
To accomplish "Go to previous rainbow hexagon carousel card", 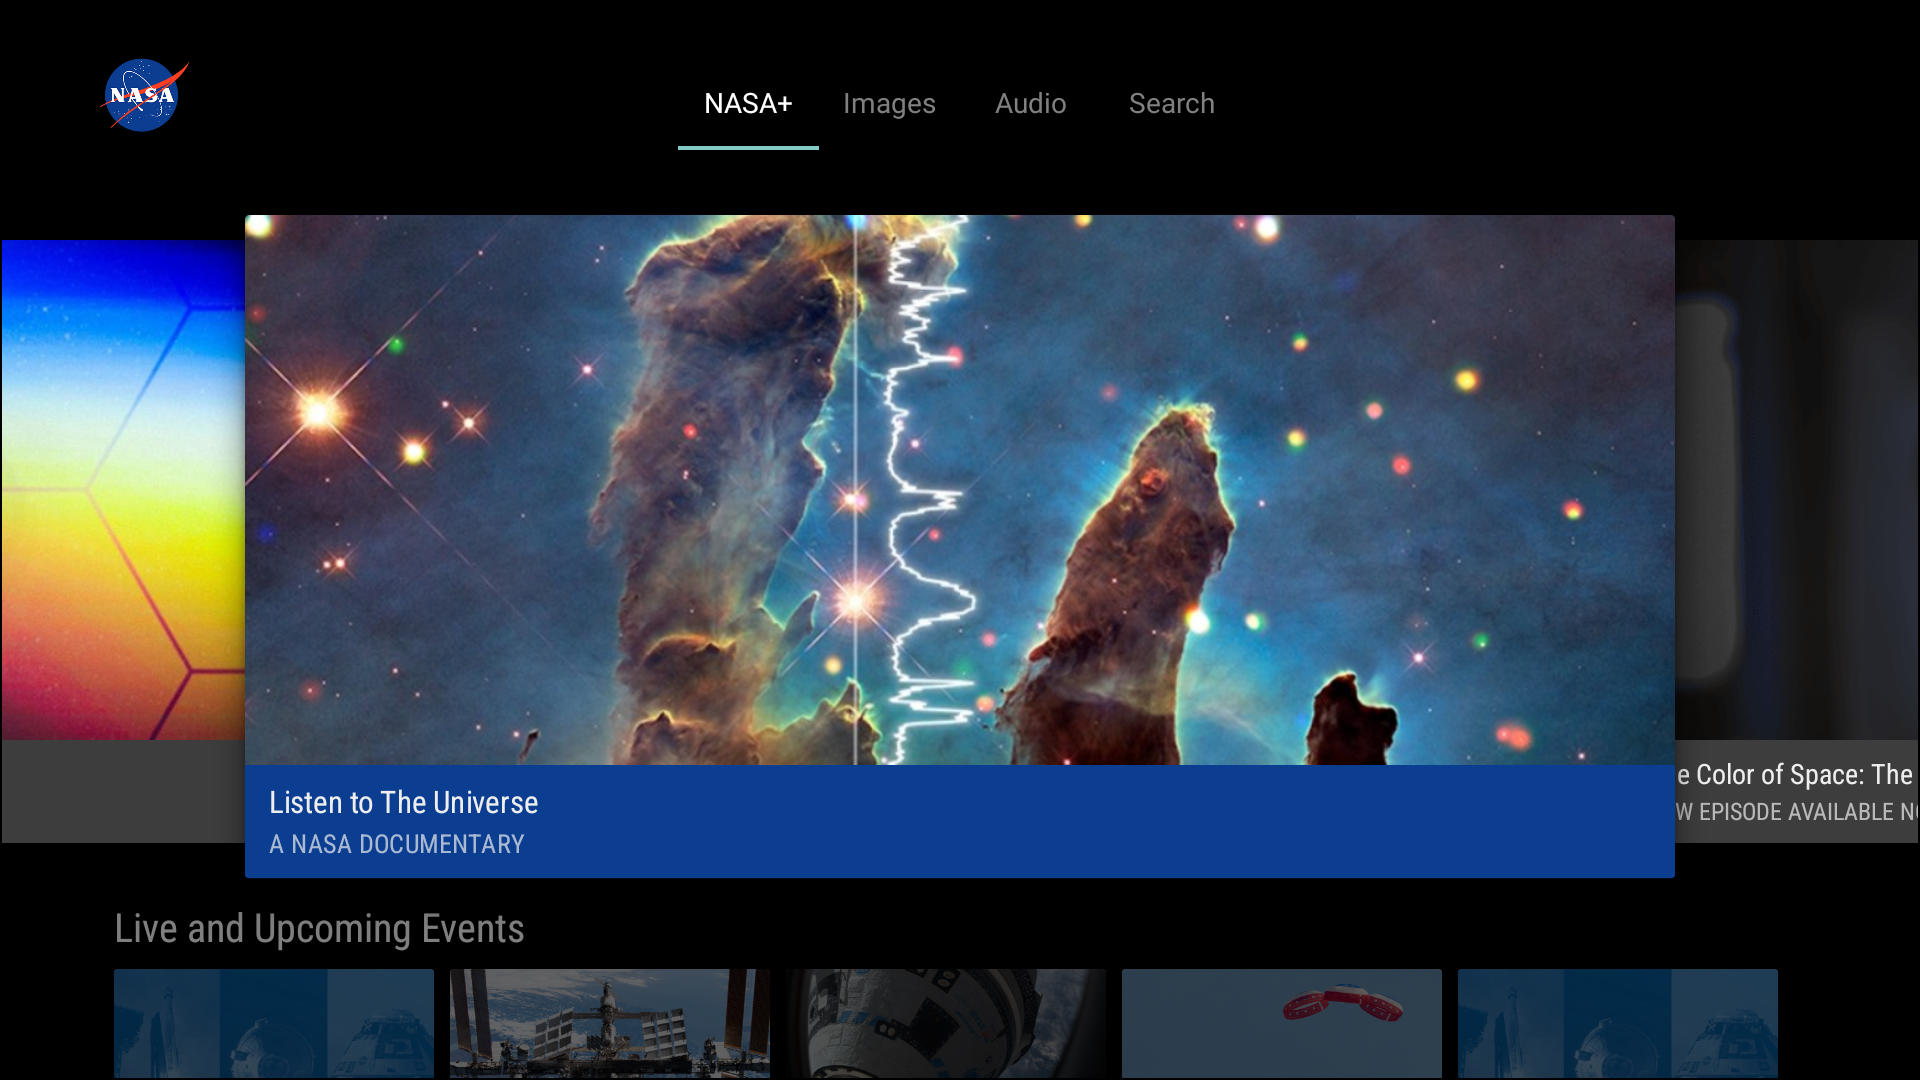I will tap(123, 490).
